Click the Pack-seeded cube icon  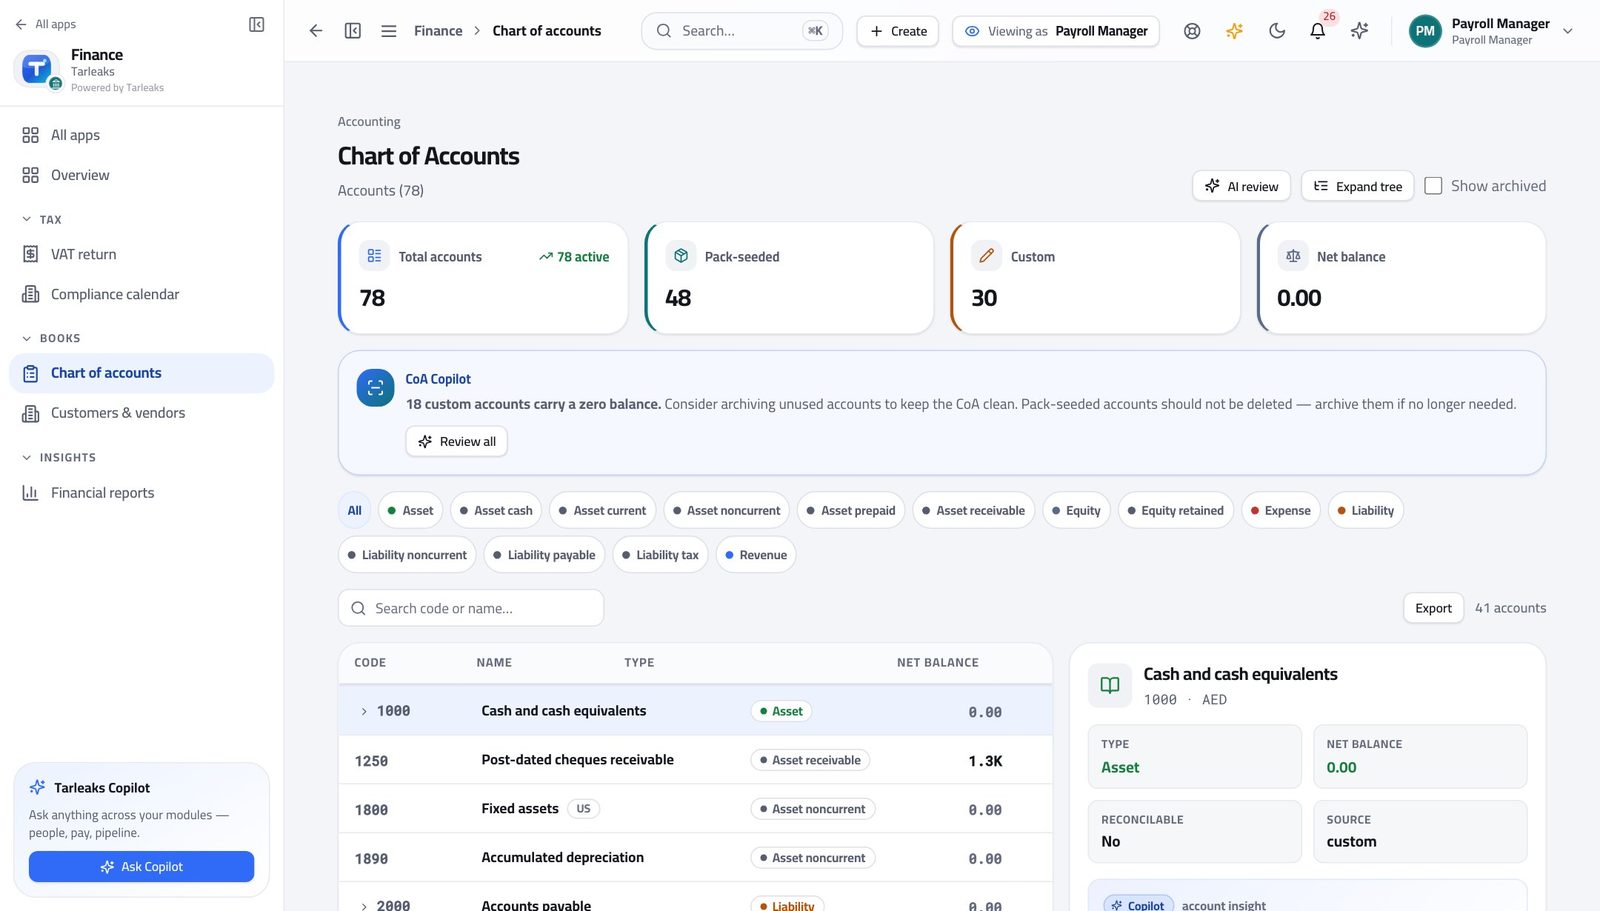click(681, 256)
